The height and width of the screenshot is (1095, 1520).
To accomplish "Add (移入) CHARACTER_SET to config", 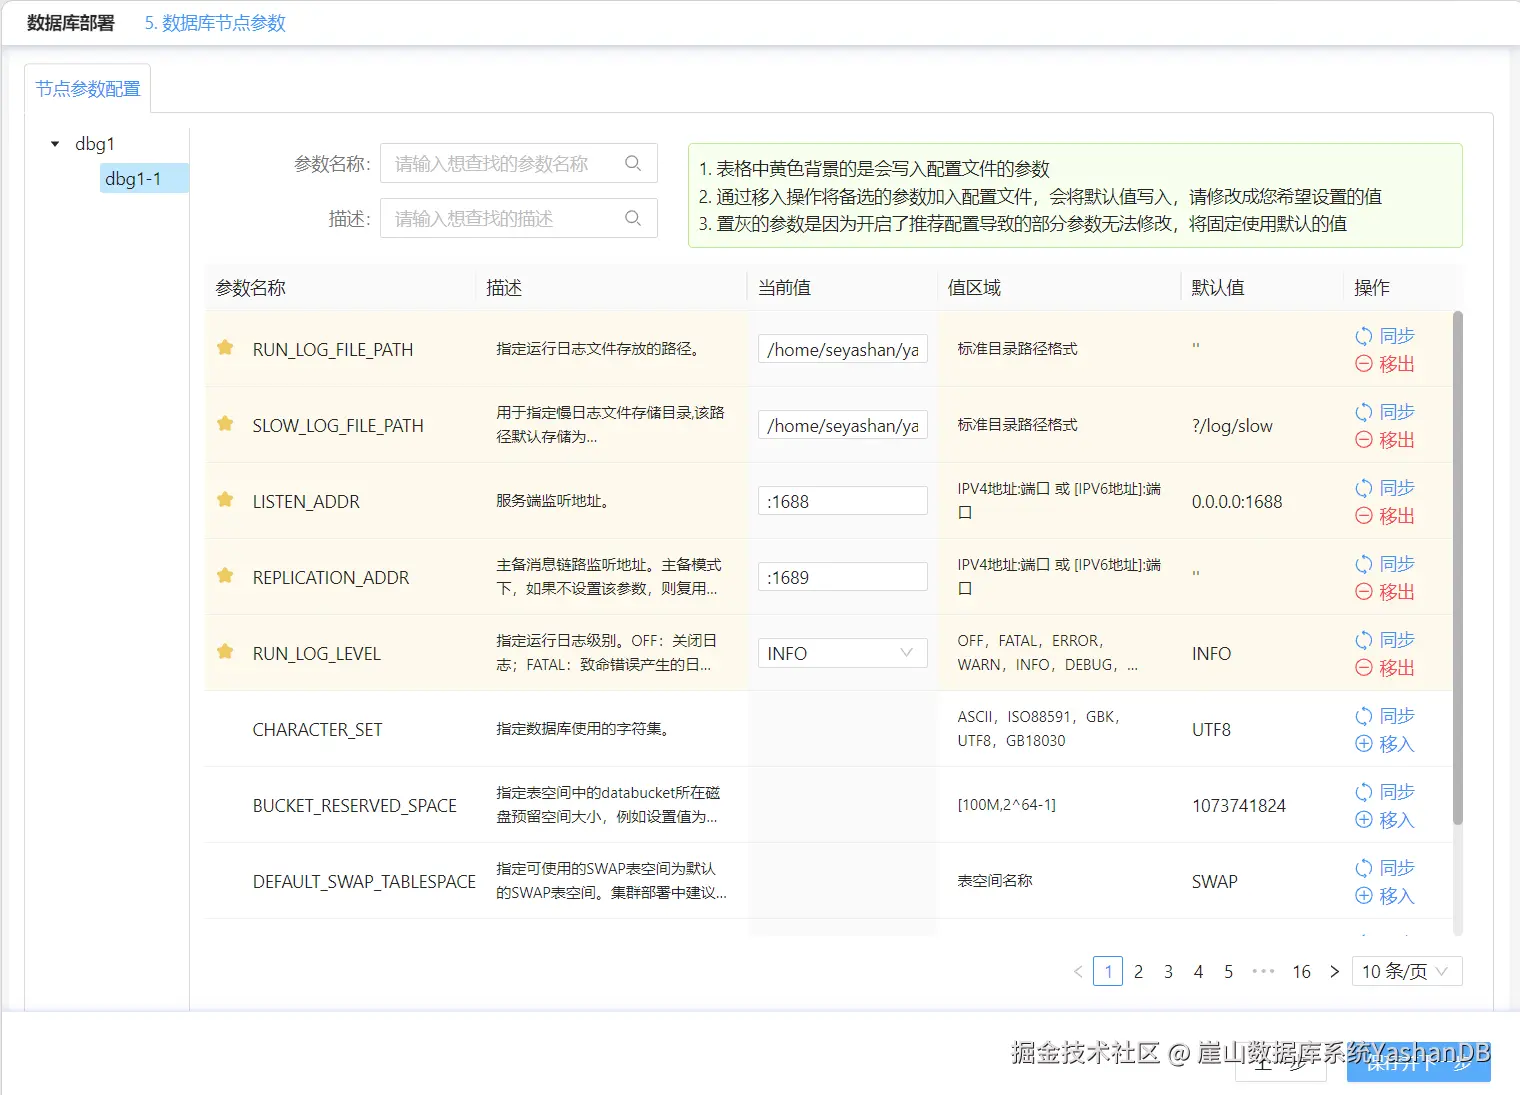I will tap(1385, 744).
